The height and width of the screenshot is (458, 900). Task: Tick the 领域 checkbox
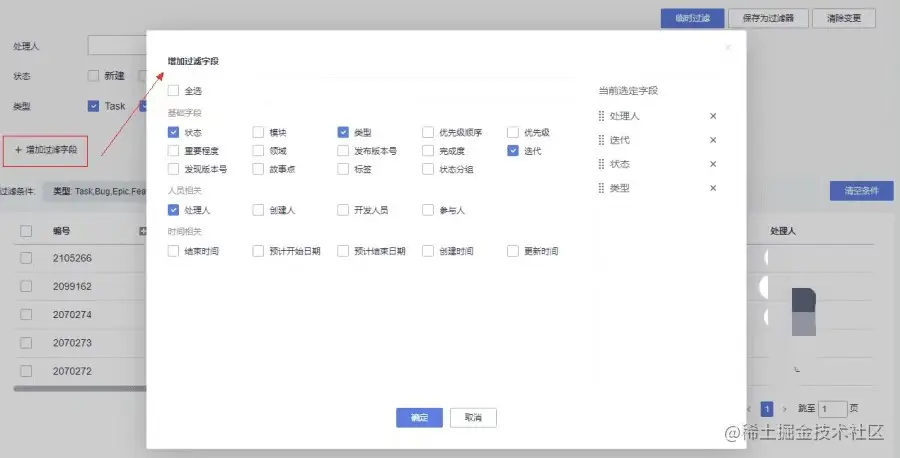click(x=258, y=151)
